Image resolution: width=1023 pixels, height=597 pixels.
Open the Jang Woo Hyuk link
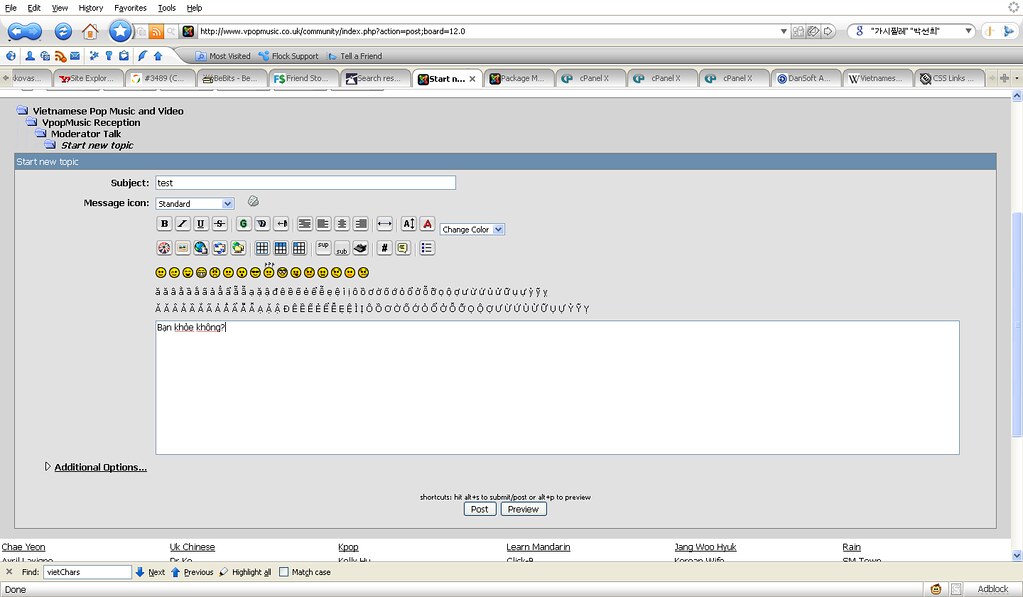point(705,547)
